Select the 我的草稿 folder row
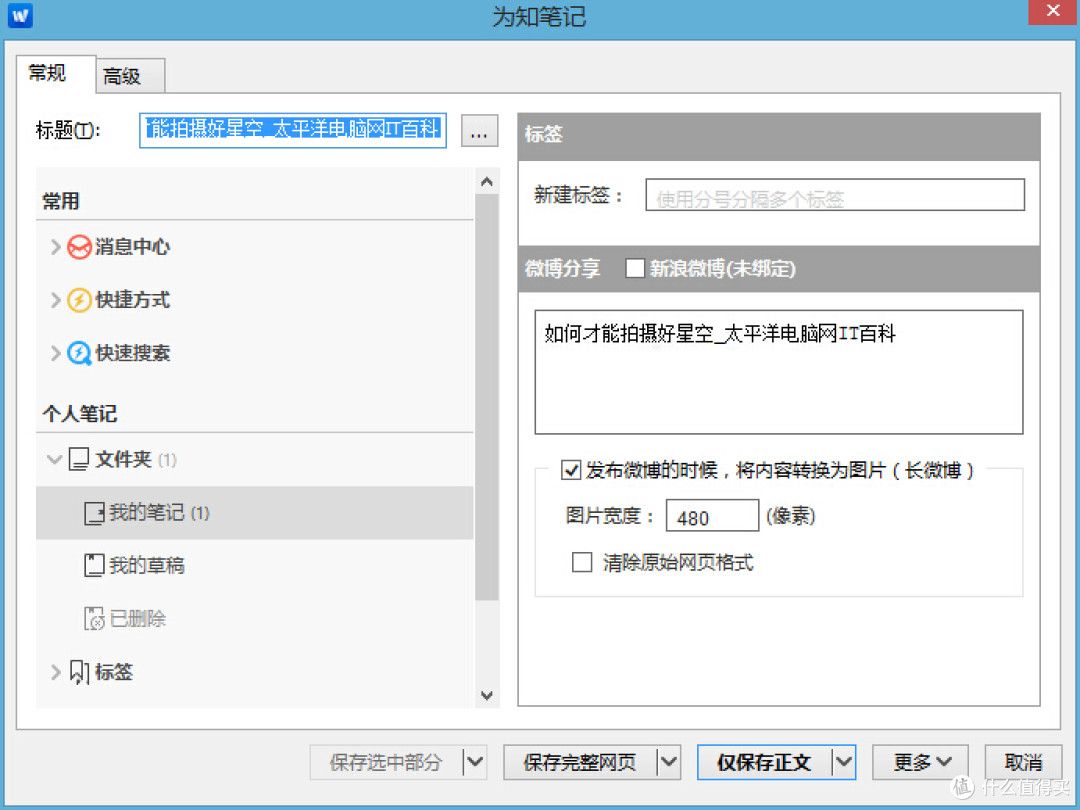1080x810 pixels. point(255,565)
